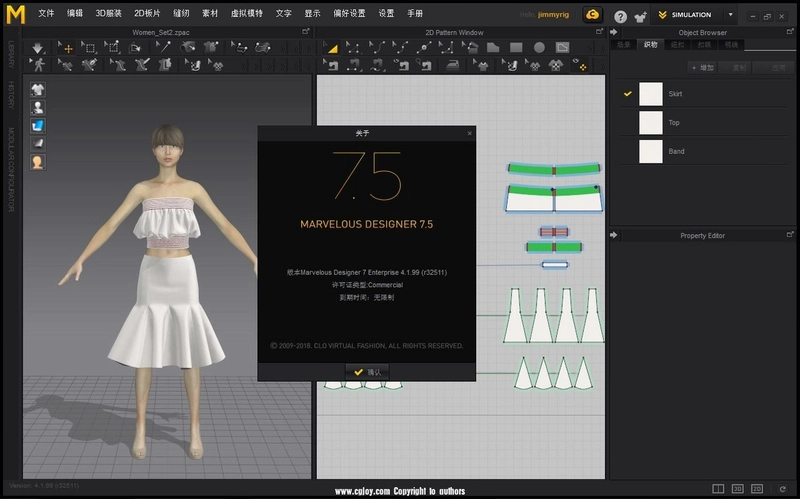Image resolution: width=800 pixels, height=499 pixels.
Task: Open the 3D服装 menu
Action: point(108,13)
